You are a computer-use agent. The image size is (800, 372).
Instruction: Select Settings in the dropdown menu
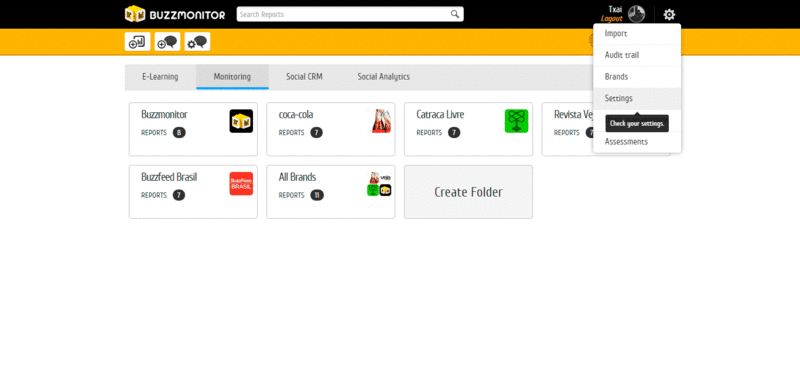click(x=637, y=98)
